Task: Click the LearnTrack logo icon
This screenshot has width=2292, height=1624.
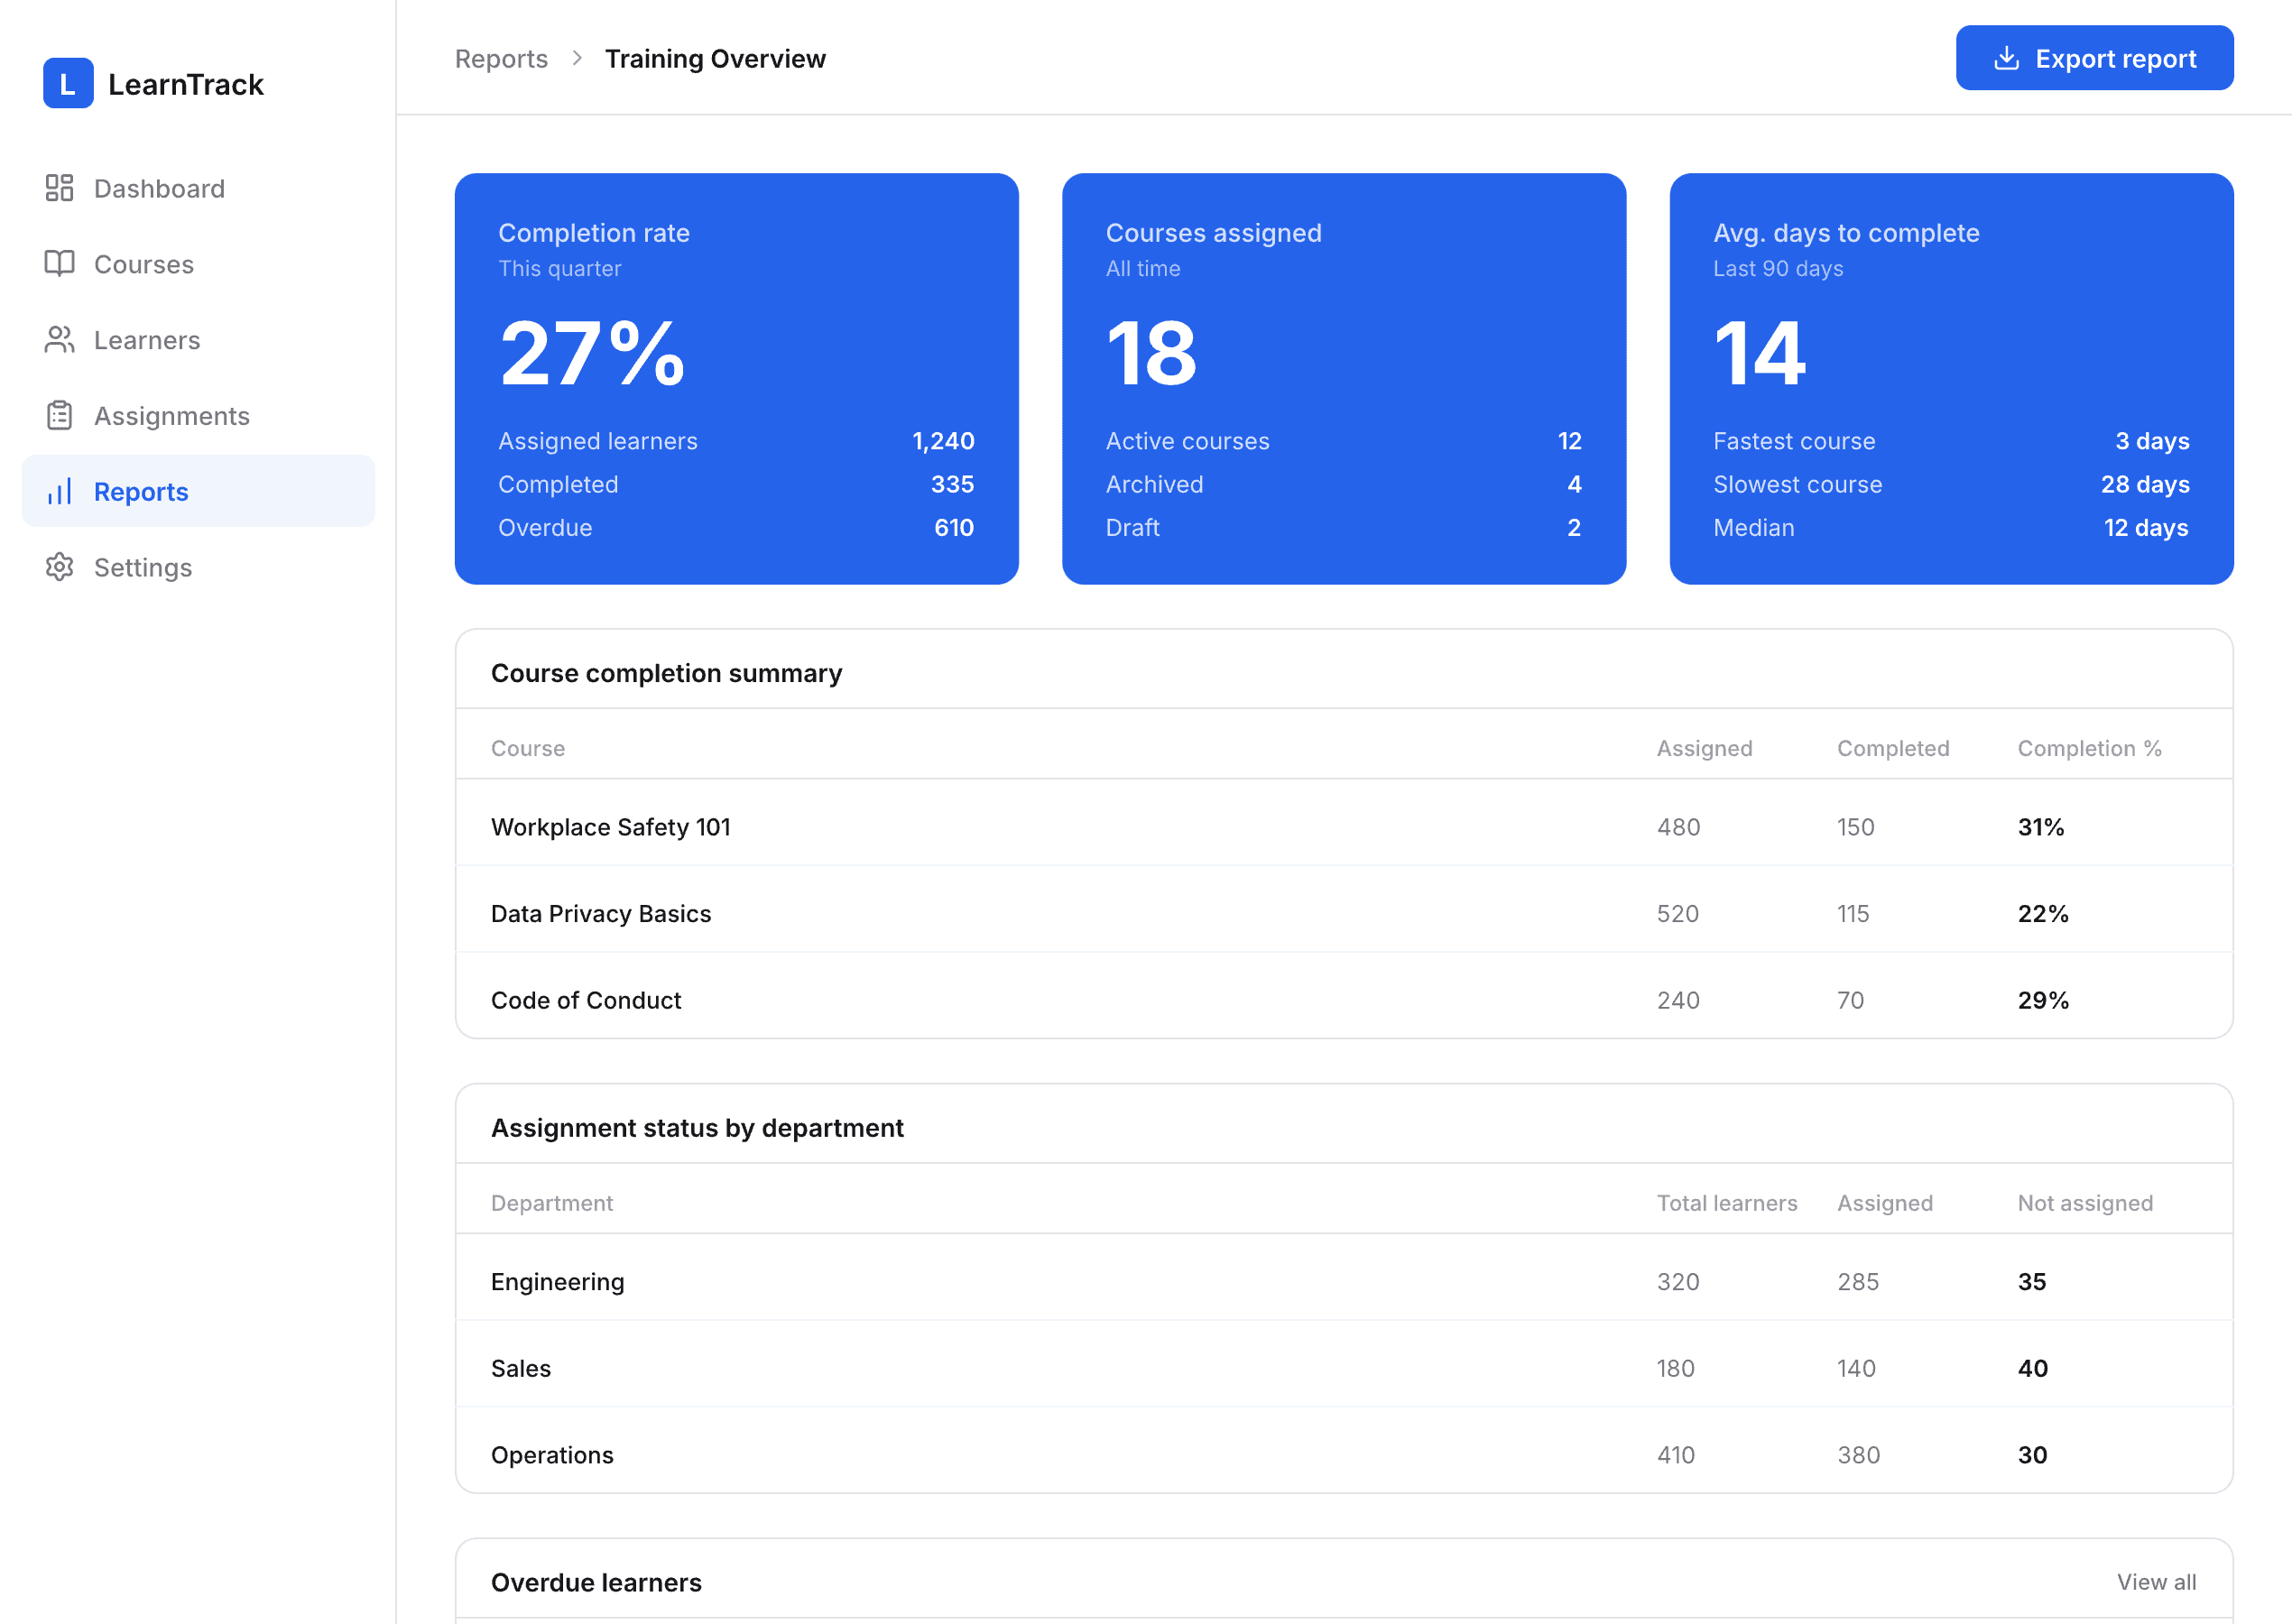Action: (68, 83)
